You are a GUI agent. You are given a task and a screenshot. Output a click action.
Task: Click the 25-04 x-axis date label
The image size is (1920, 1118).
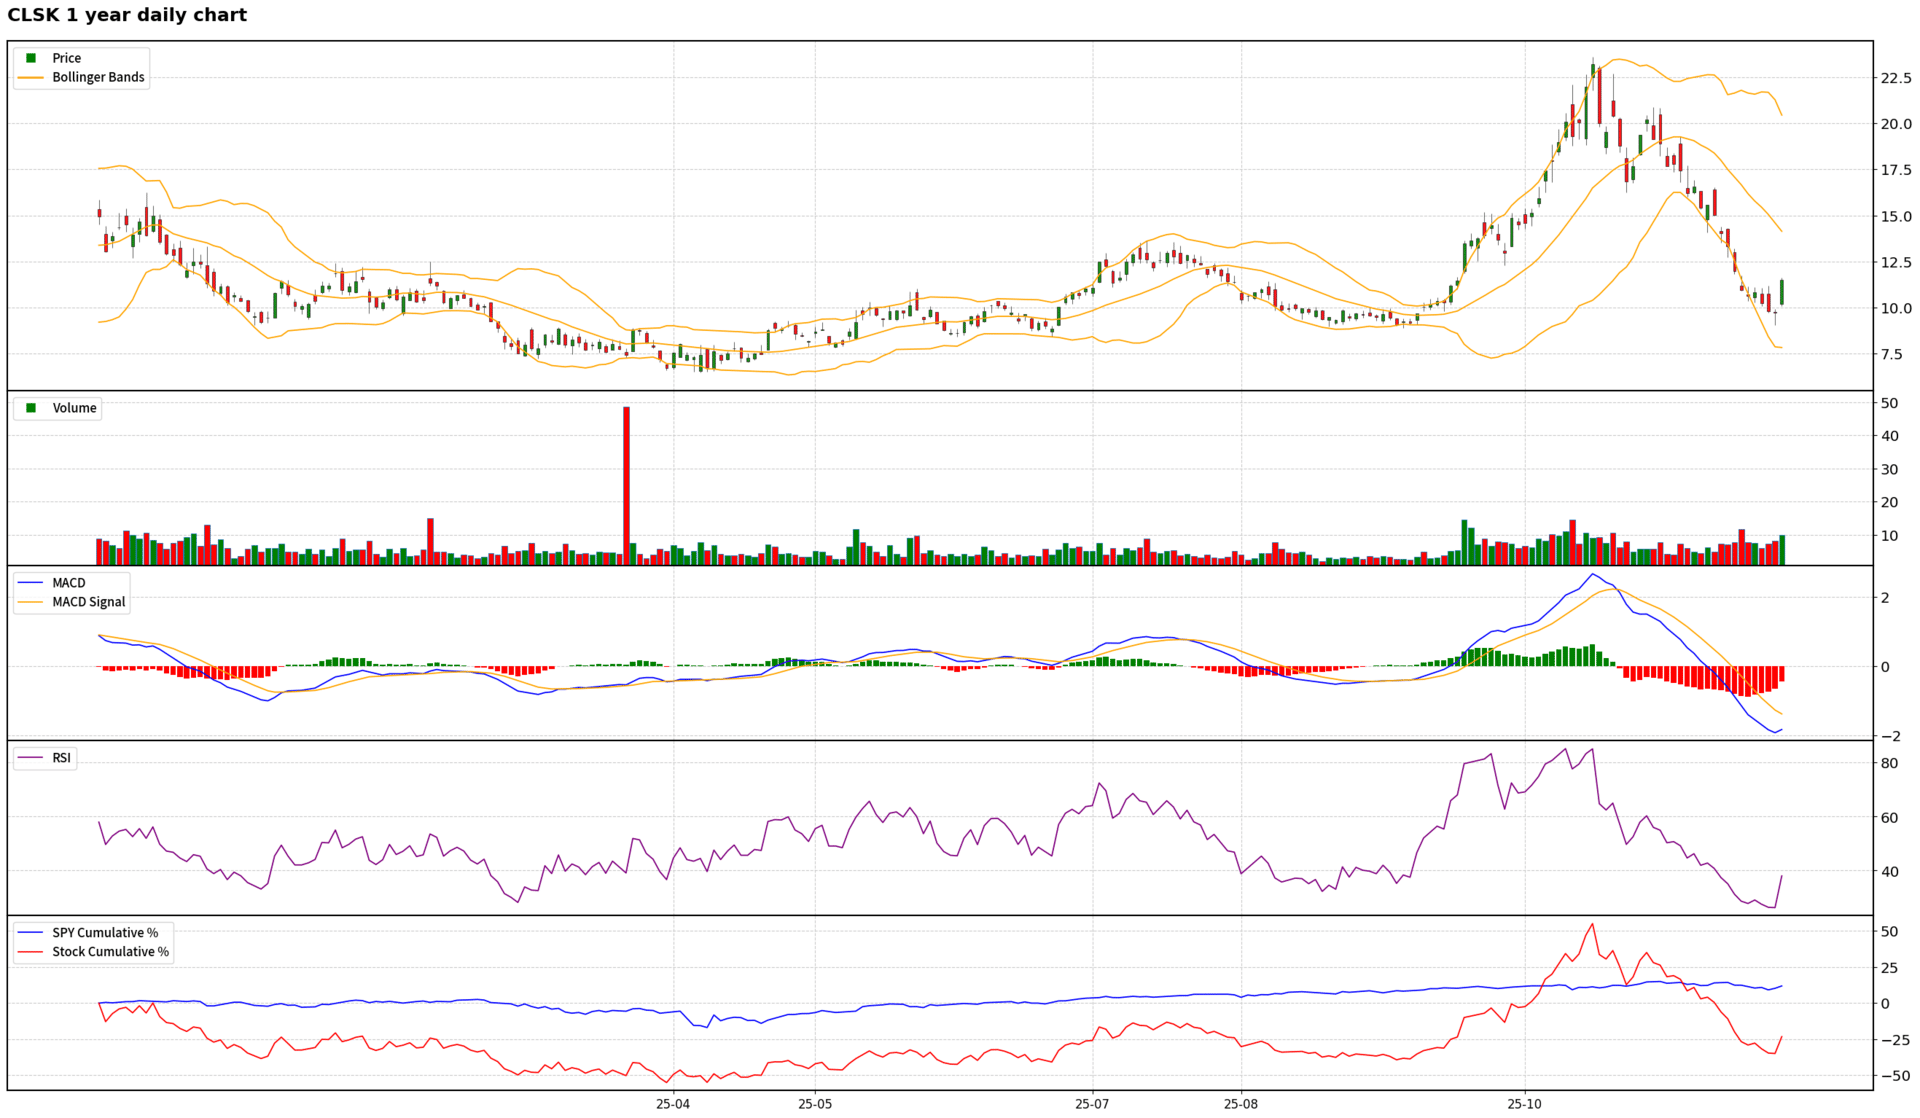673,1104
